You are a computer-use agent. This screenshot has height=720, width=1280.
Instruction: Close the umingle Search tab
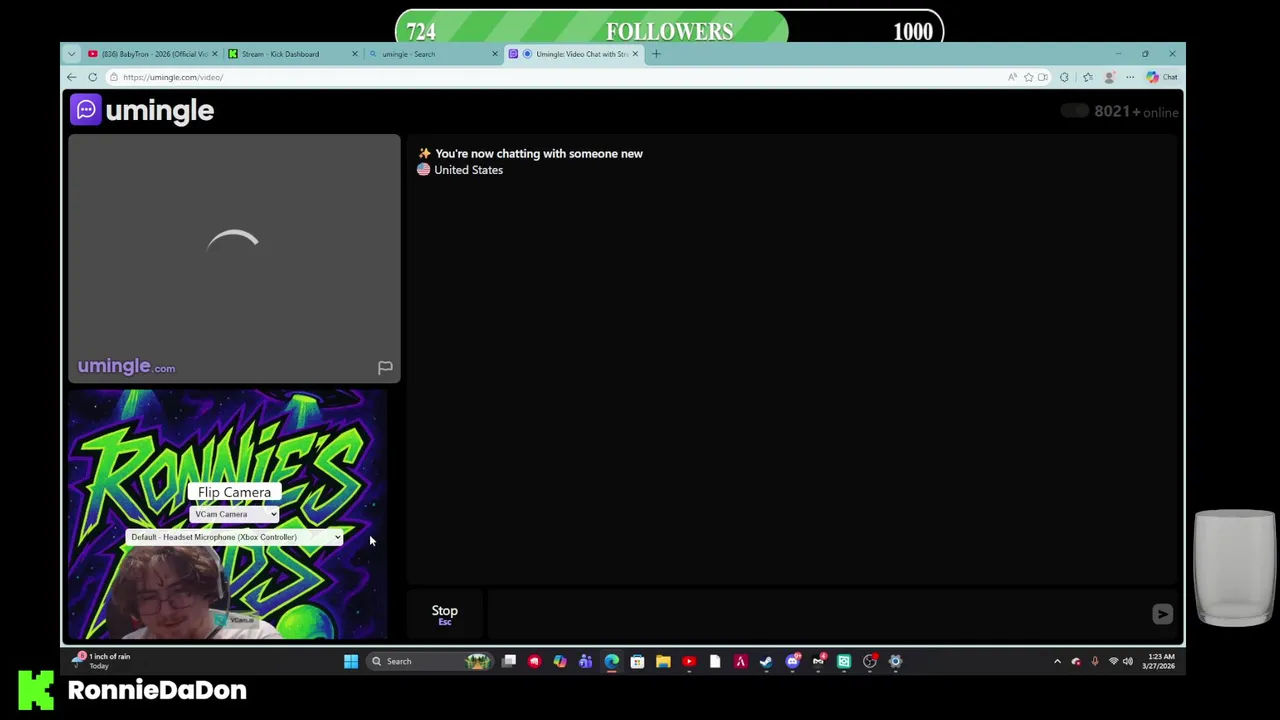click(494, 54)
